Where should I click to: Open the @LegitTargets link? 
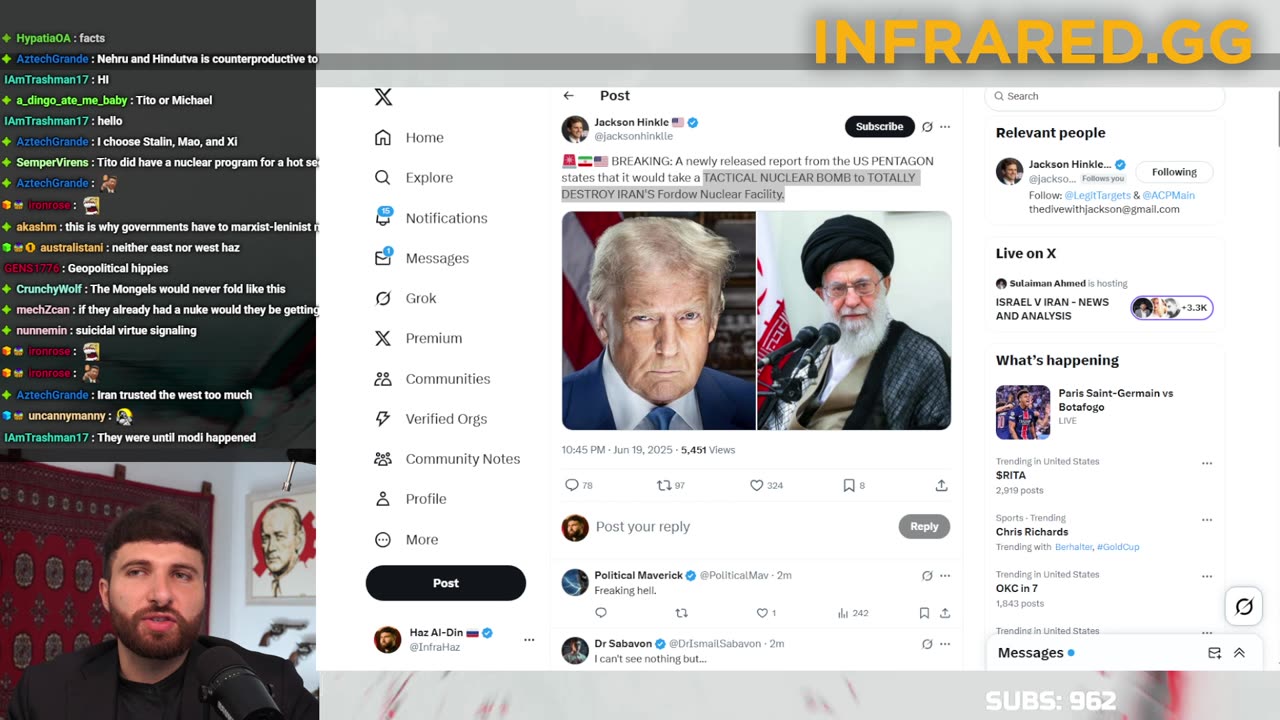(1097, 195)
